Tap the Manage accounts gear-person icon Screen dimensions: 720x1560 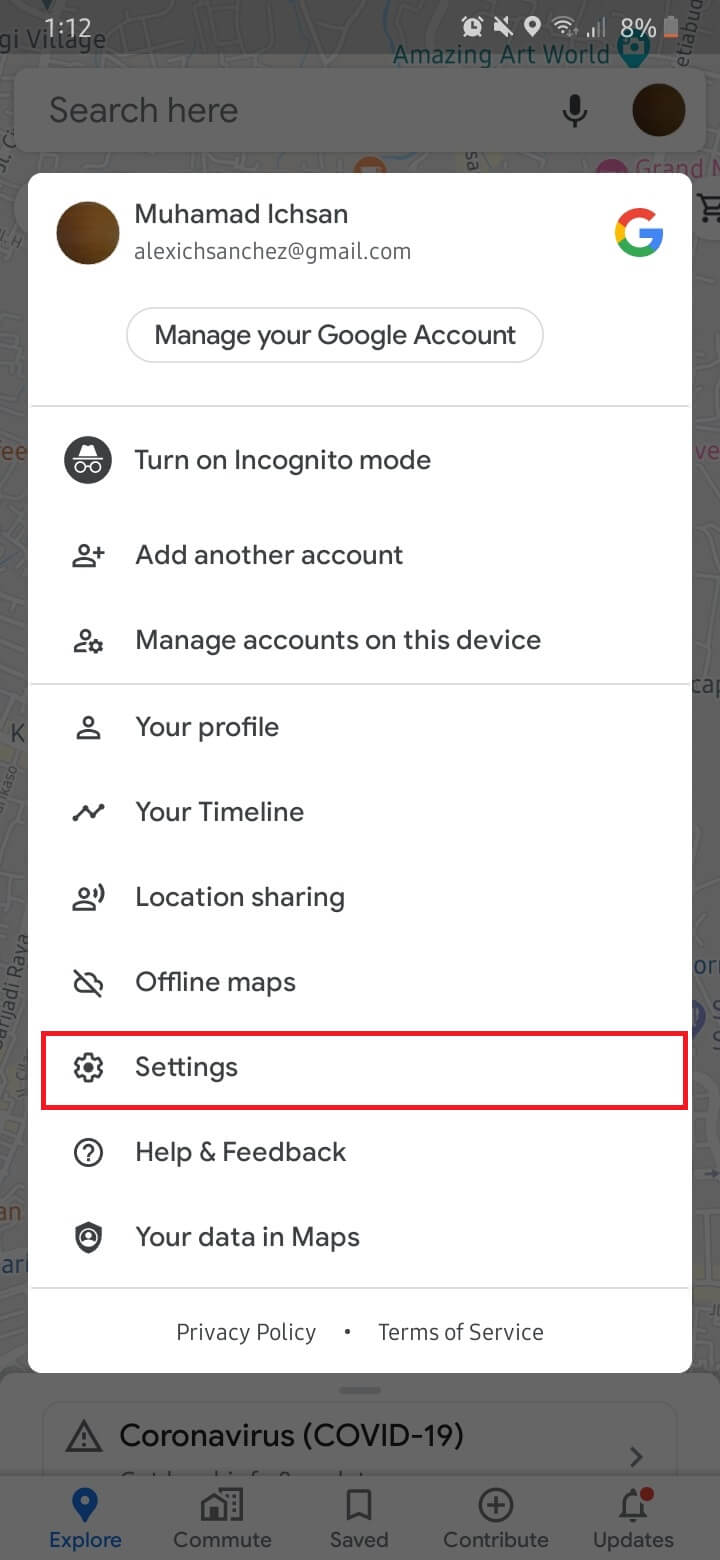coord(88,641)
